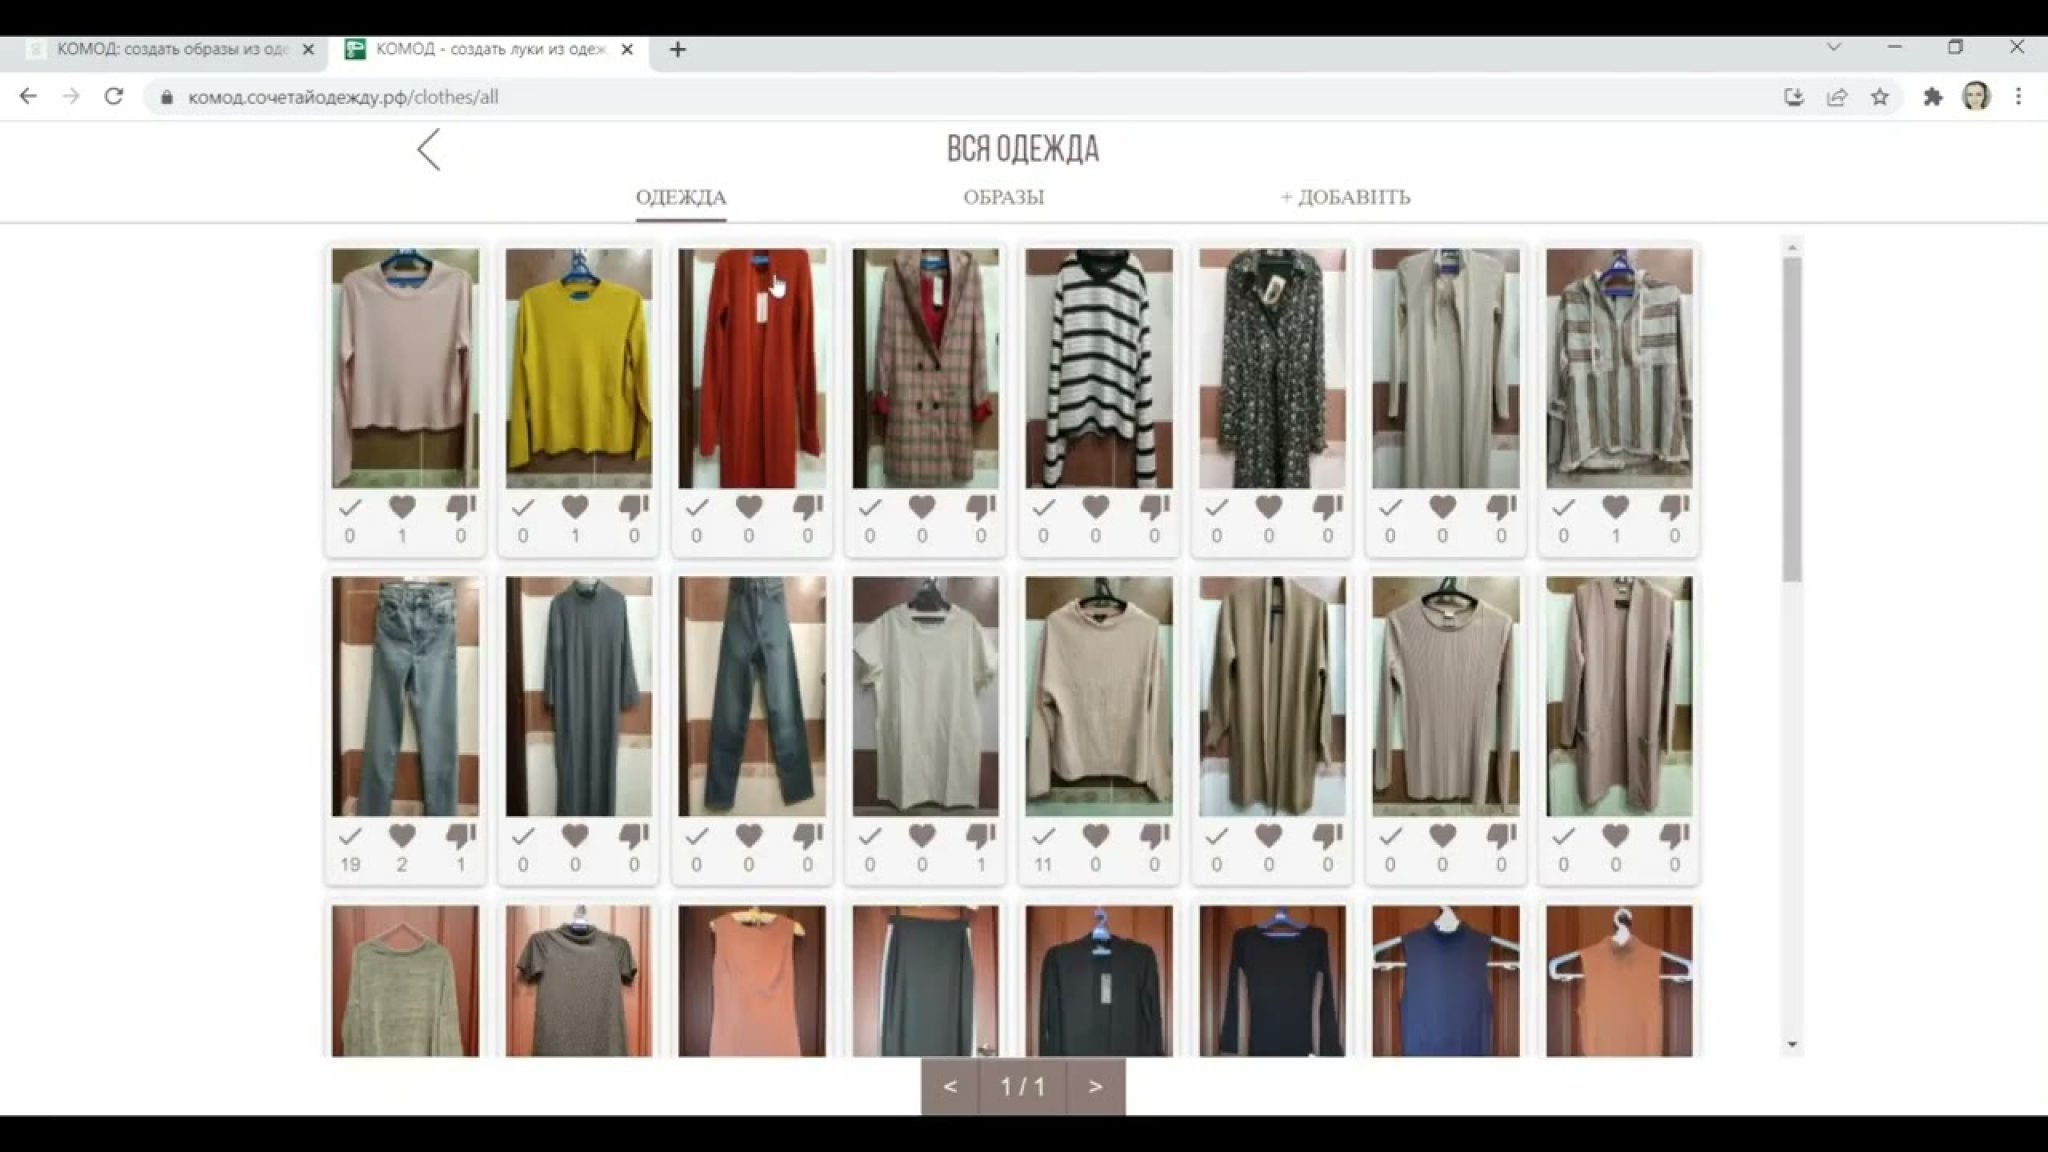Close the КОМОД: создать образы browser tab

(x=308, y=49)
